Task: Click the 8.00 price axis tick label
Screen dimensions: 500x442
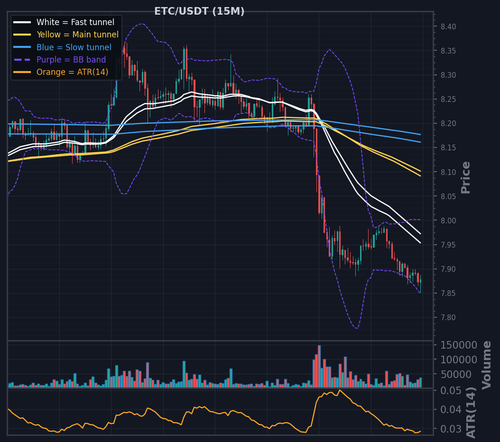Action: tap(448, 220)
